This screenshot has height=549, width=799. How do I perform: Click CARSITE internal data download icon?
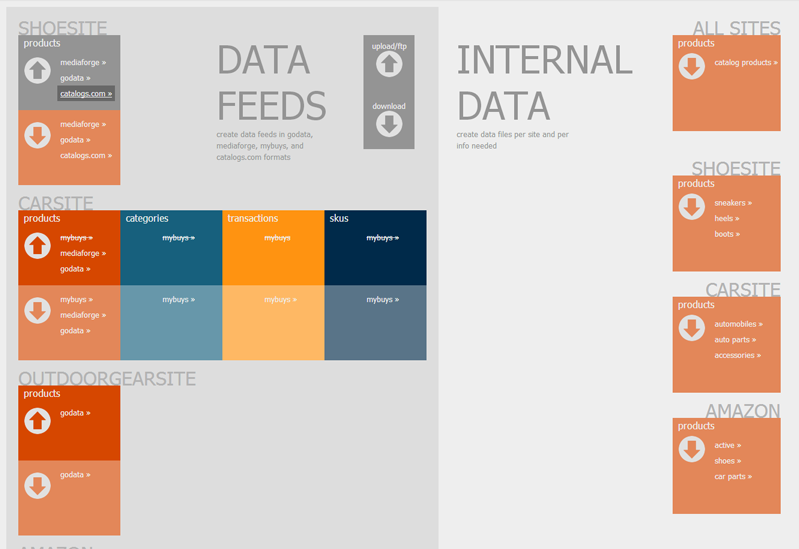coord(691,328)
